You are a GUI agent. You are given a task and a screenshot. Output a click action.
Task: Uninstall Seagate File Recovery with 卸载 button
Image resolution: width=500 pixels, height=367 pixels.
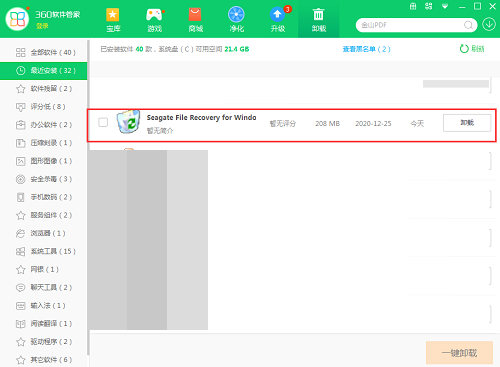click(x=467, y=123)
